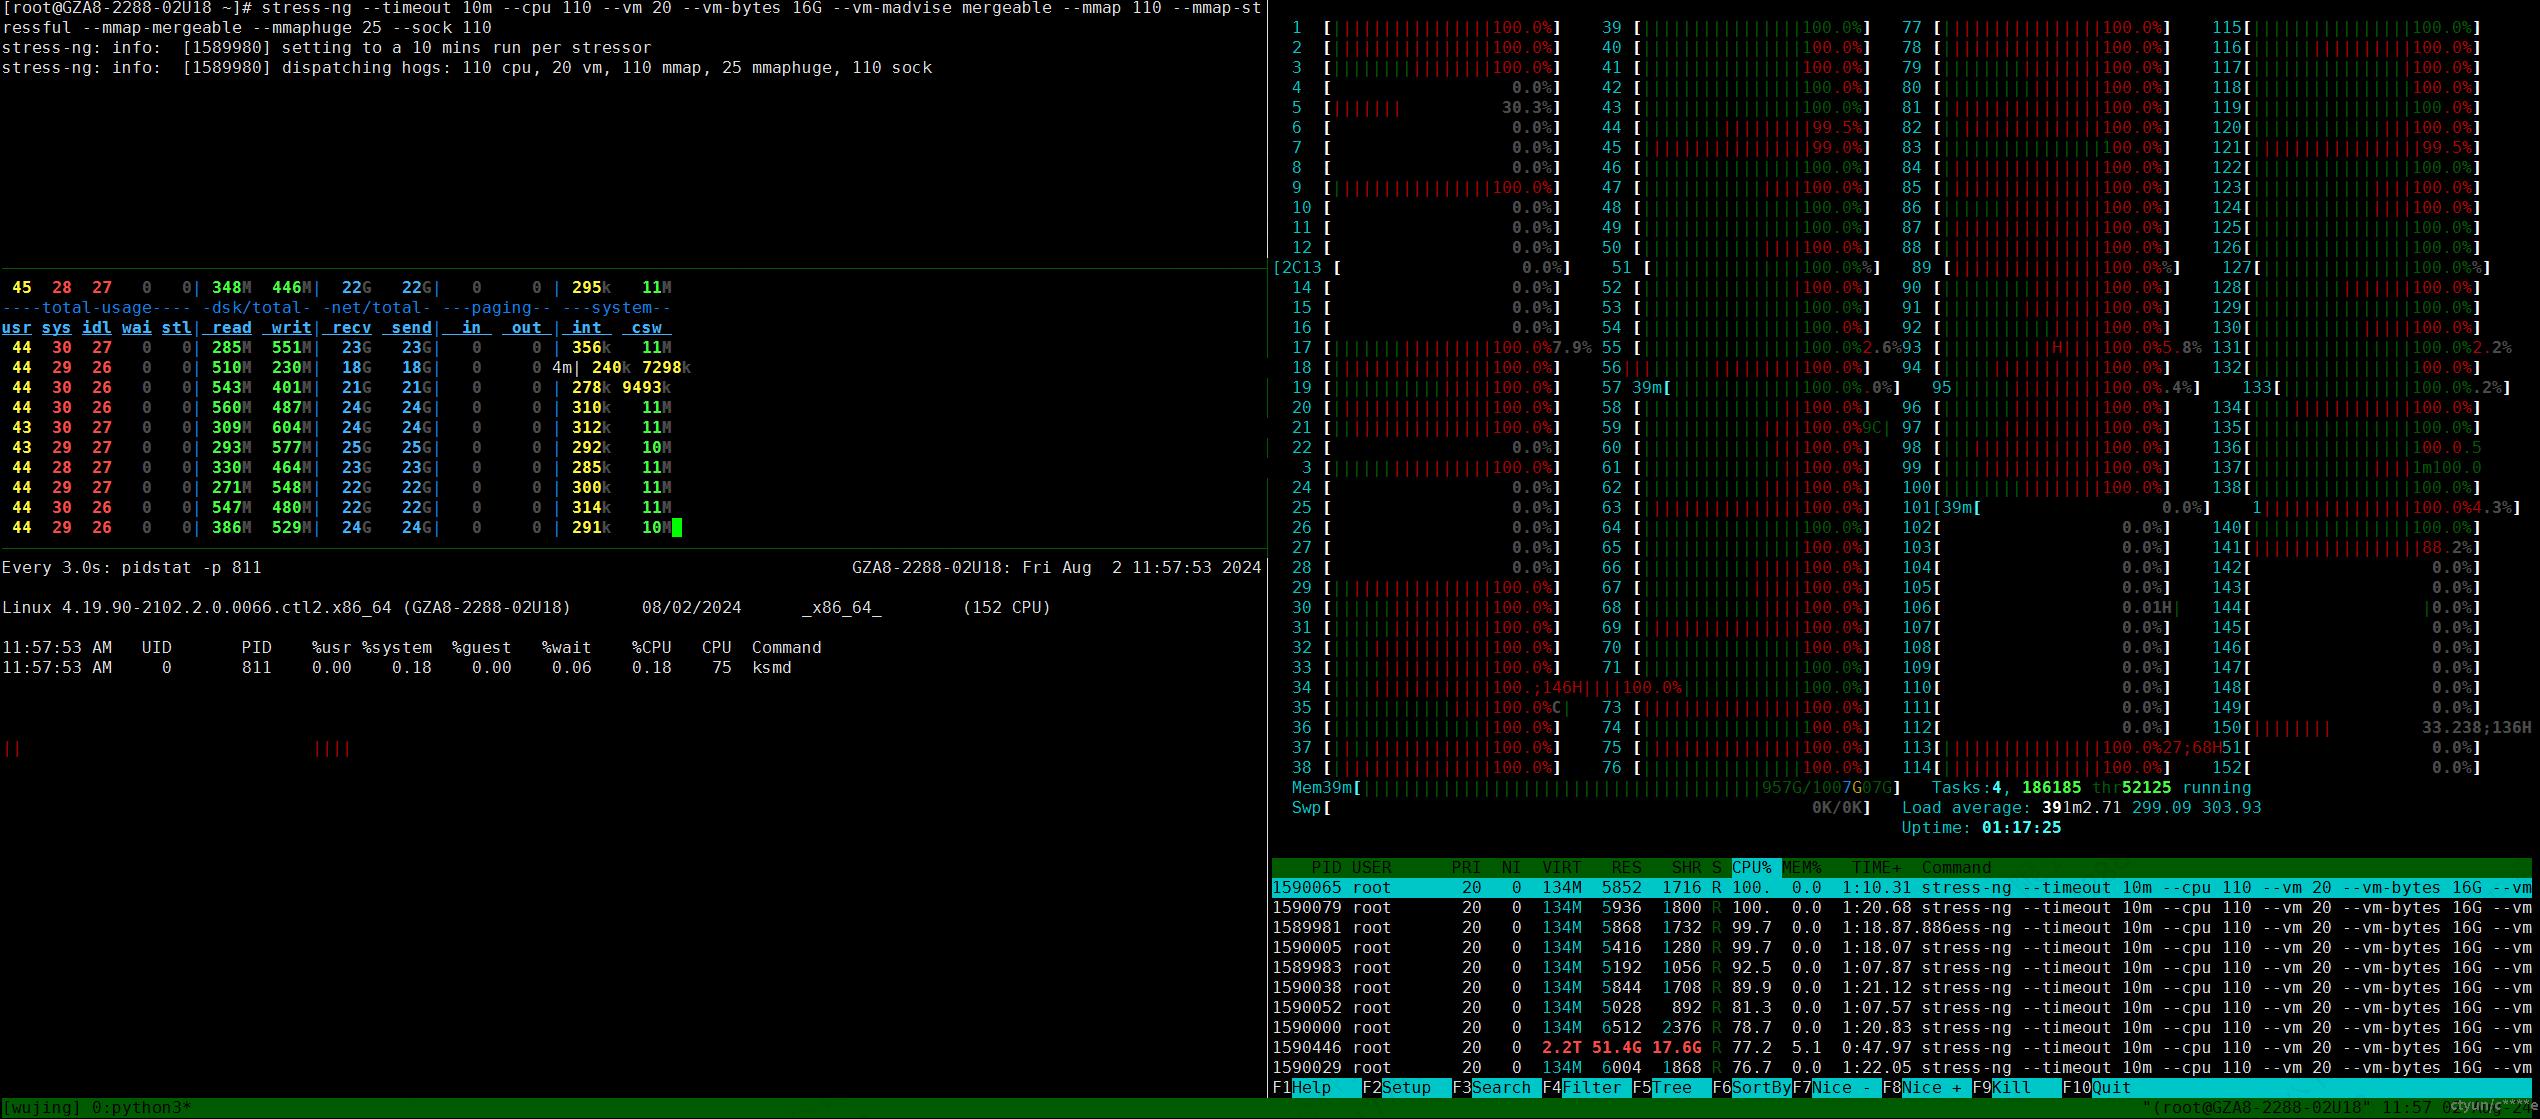Image resolution: width=2540 pixels, height=1119 pixels.
Task: Select process row with PID 1590052
Action: coord(1901,1007)
